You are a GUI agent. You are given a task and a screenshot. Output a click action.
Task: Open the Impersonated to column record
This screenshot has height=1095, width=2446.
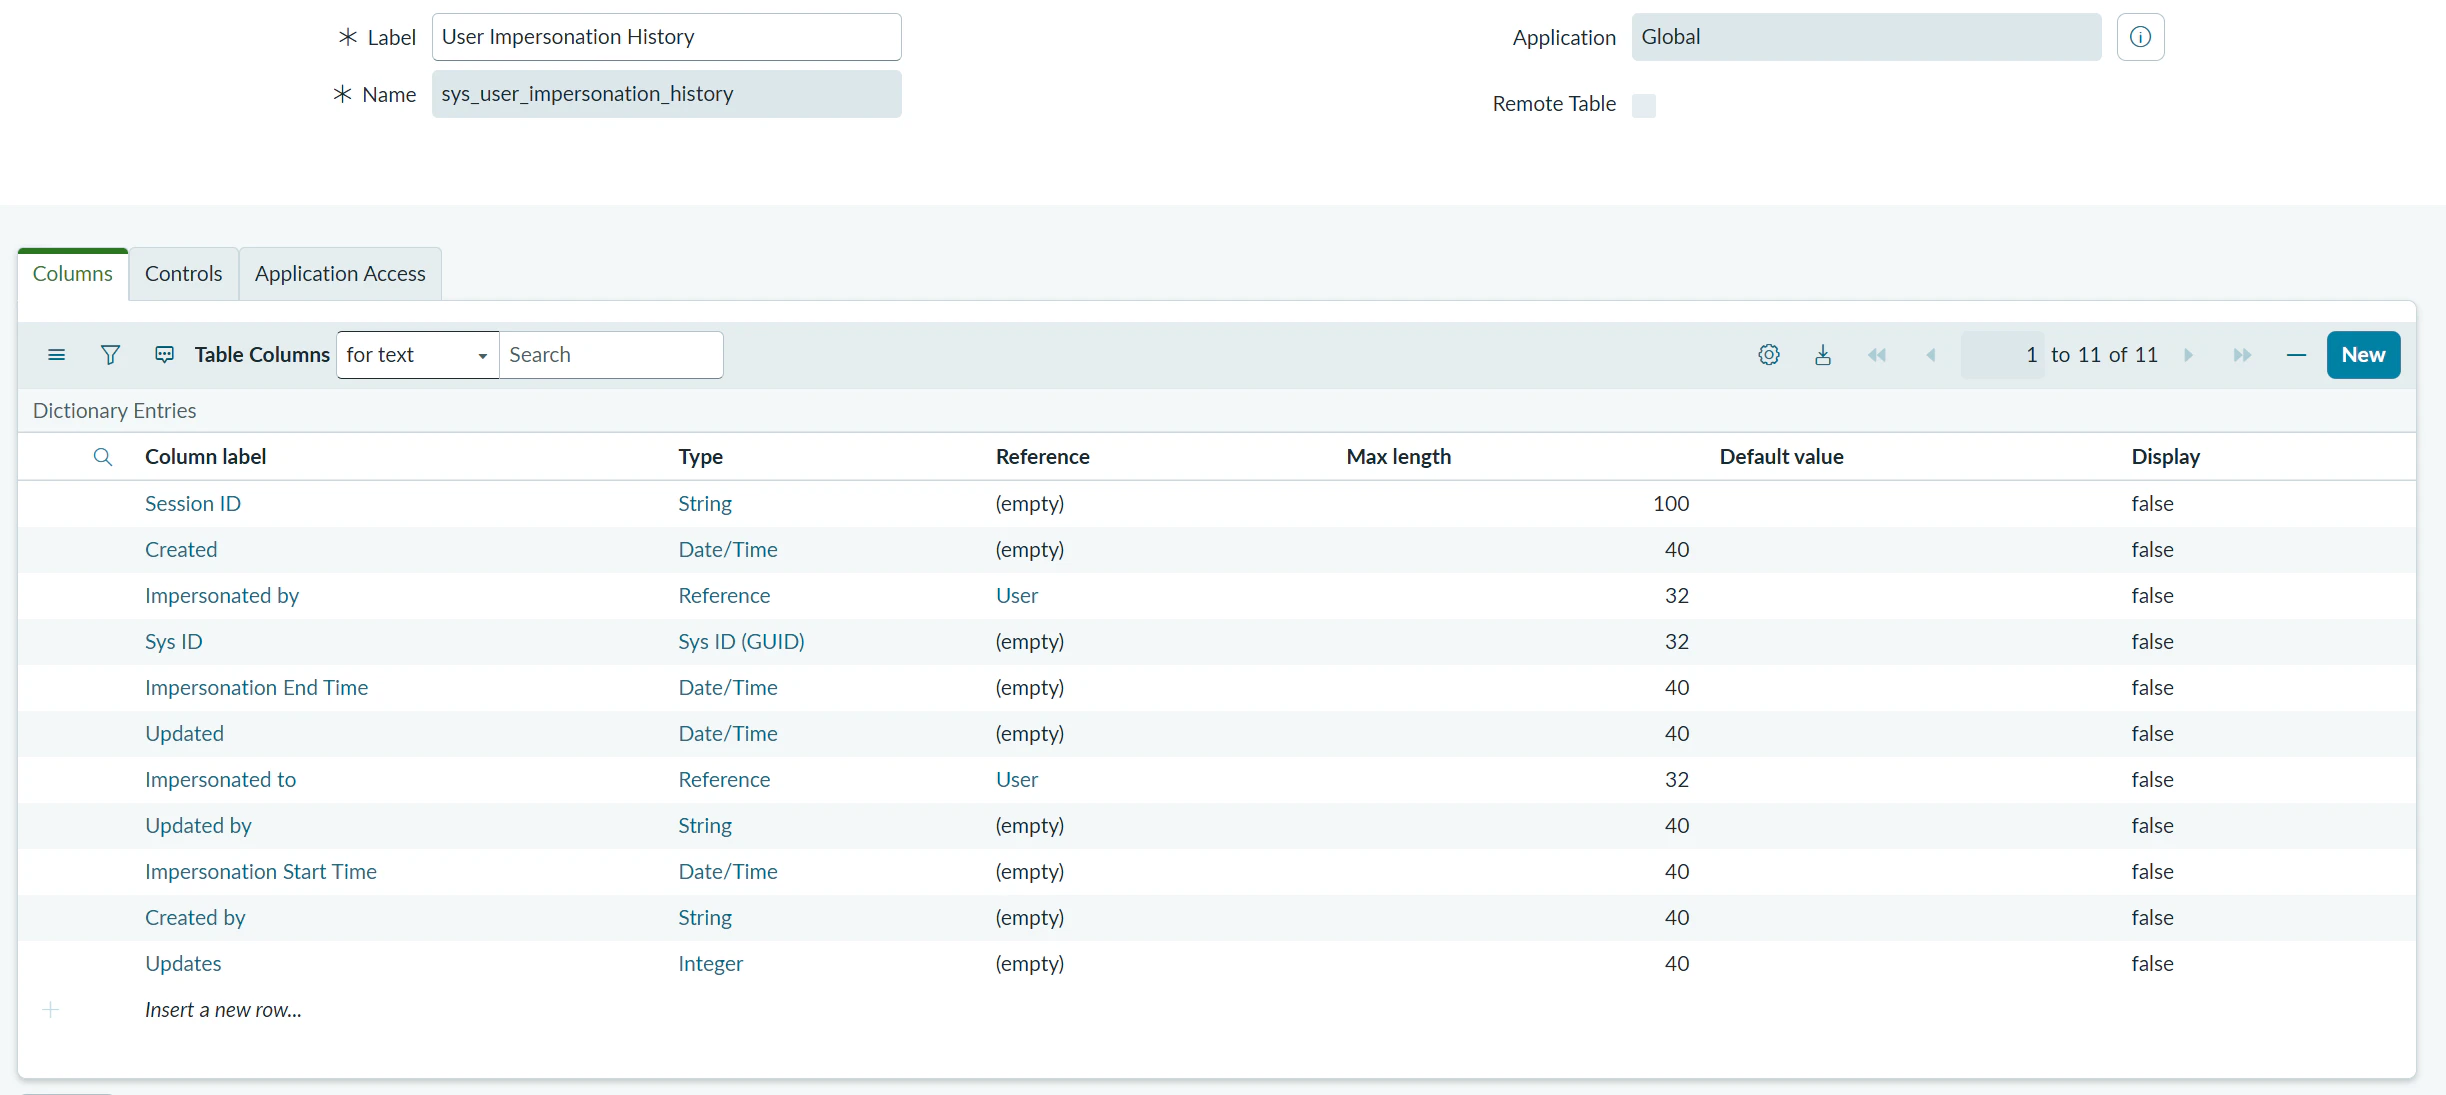221,780
